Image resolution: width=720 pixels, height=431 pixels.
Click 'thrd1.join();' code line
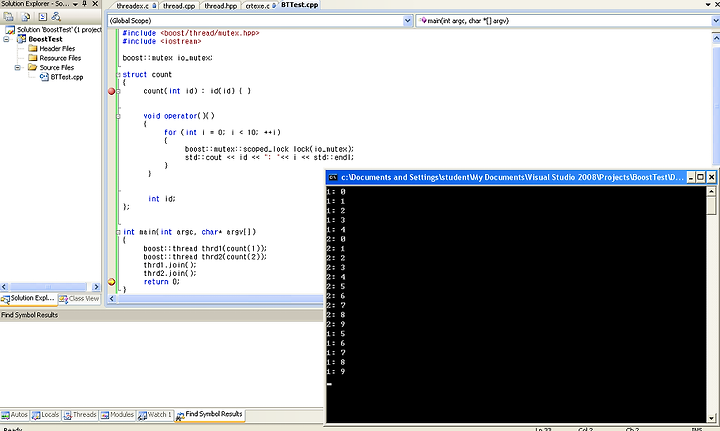170,265
